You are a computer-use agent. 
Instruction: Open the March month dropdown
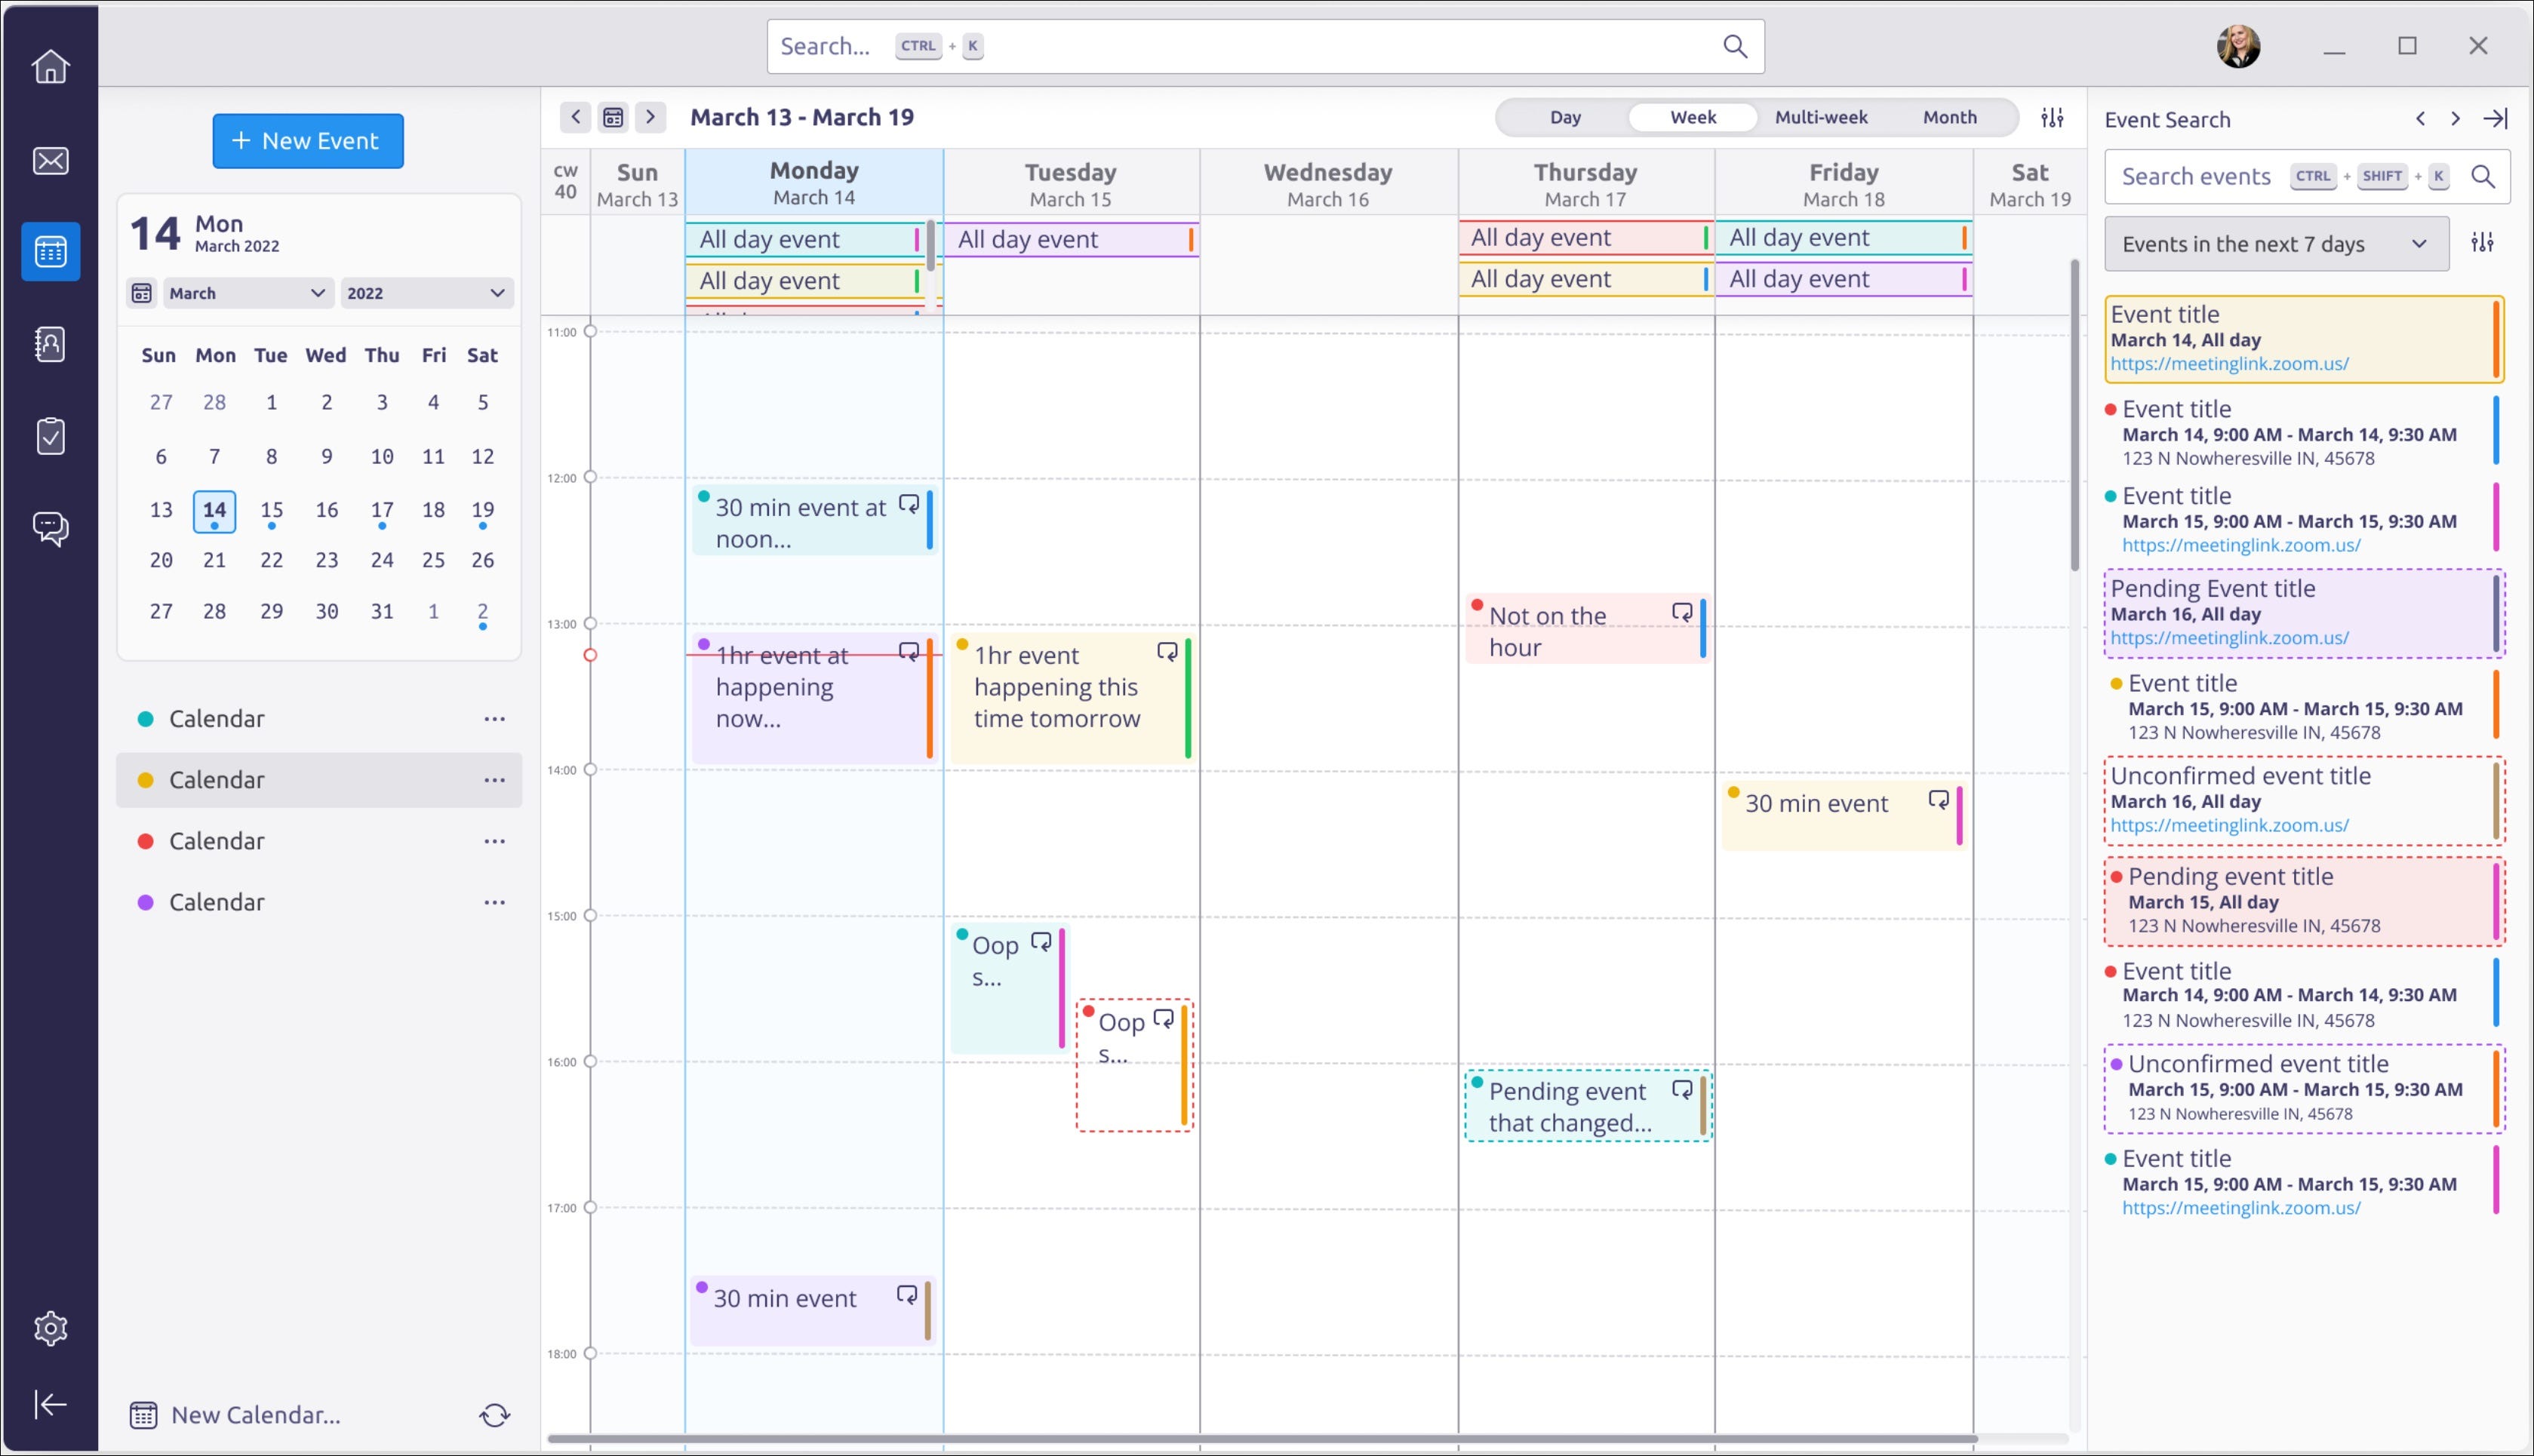[247, 292]
